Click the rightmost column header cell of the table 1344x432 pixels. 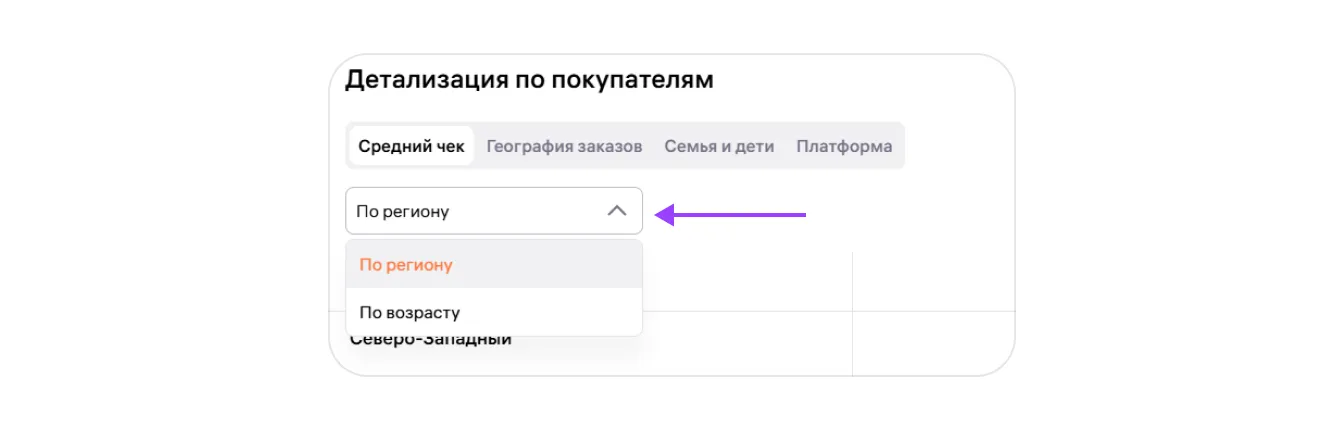click(932, 281)
